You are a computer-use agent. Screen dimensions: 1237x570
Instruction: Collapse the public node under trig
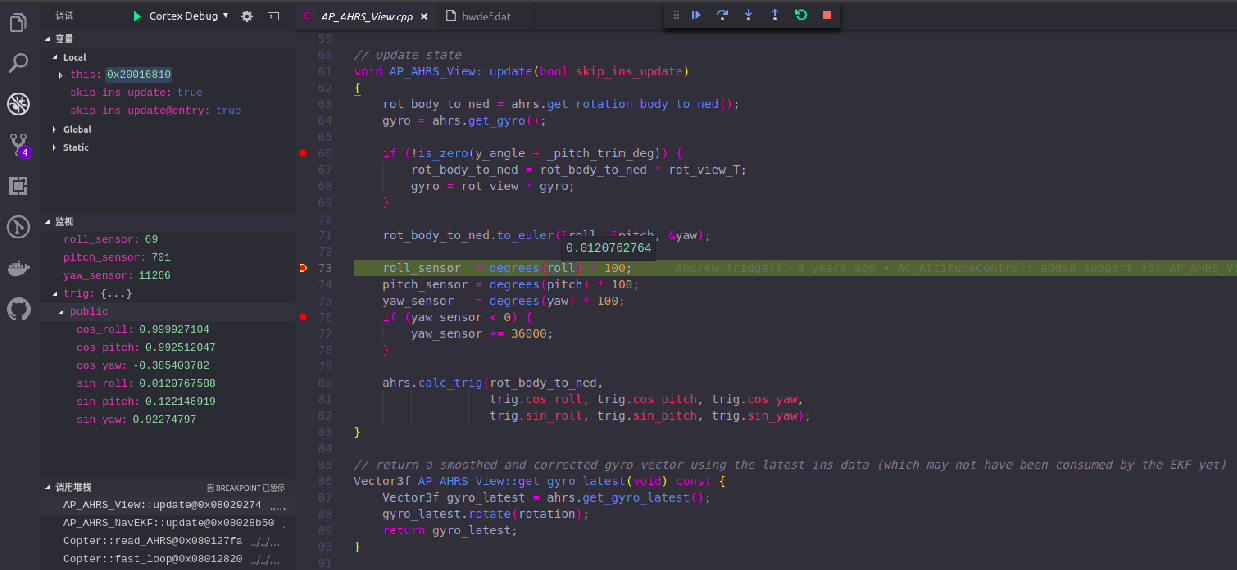61,311
